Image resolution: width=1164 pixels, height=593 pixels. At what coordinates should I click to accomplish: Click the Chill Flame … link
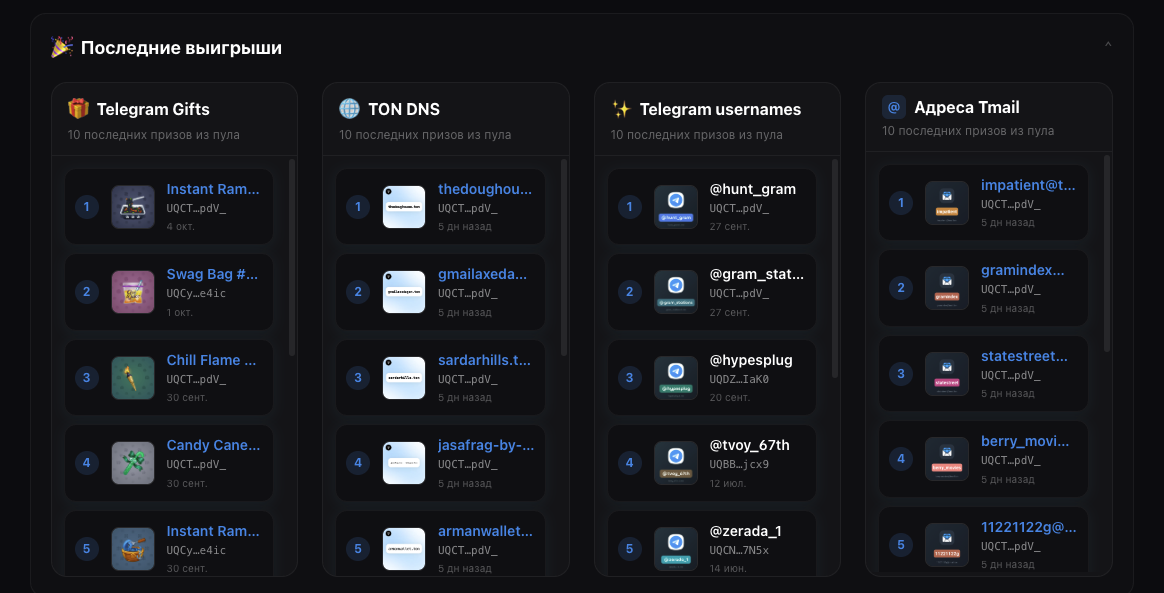coord(212,360)
